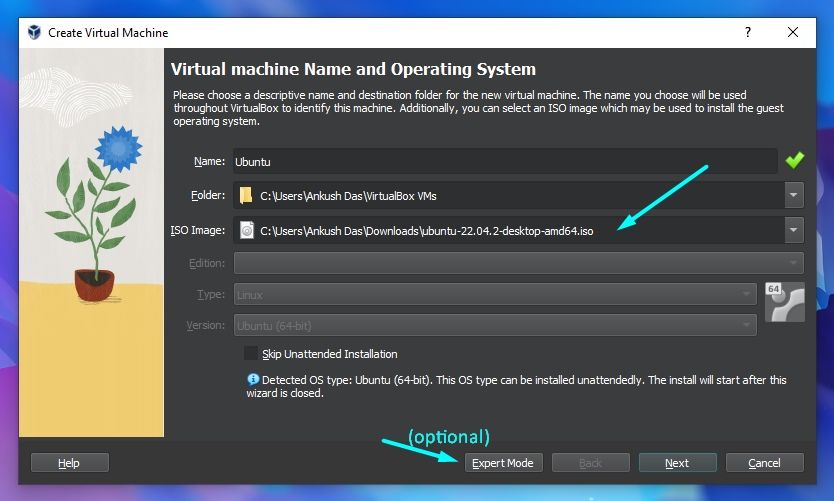Viewport: 834px width, 501px height.
Task: Click the green checkmark next to Name
Action: (795, 160)
